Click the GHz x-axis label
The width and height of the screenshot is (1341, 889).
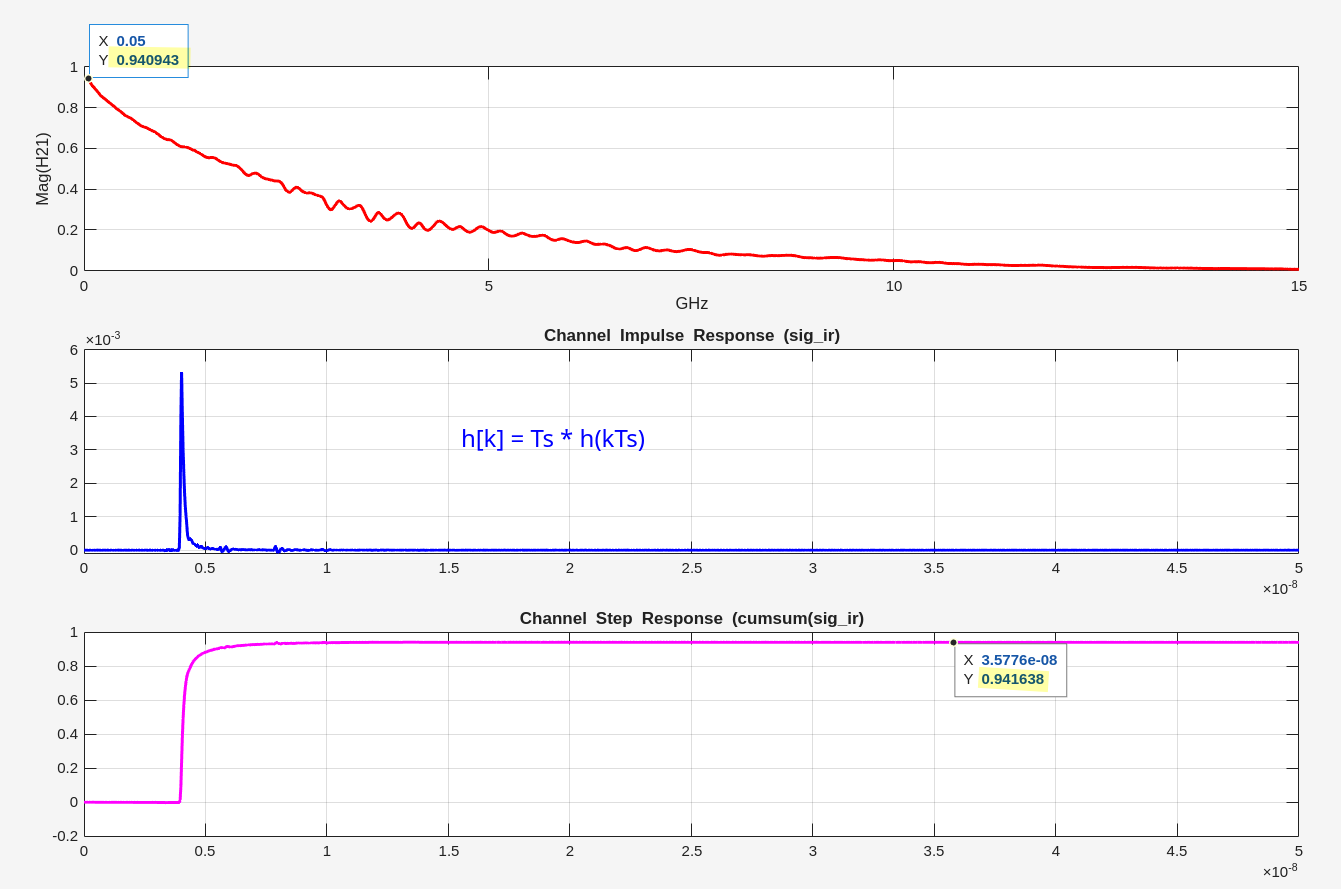point(691,303)
